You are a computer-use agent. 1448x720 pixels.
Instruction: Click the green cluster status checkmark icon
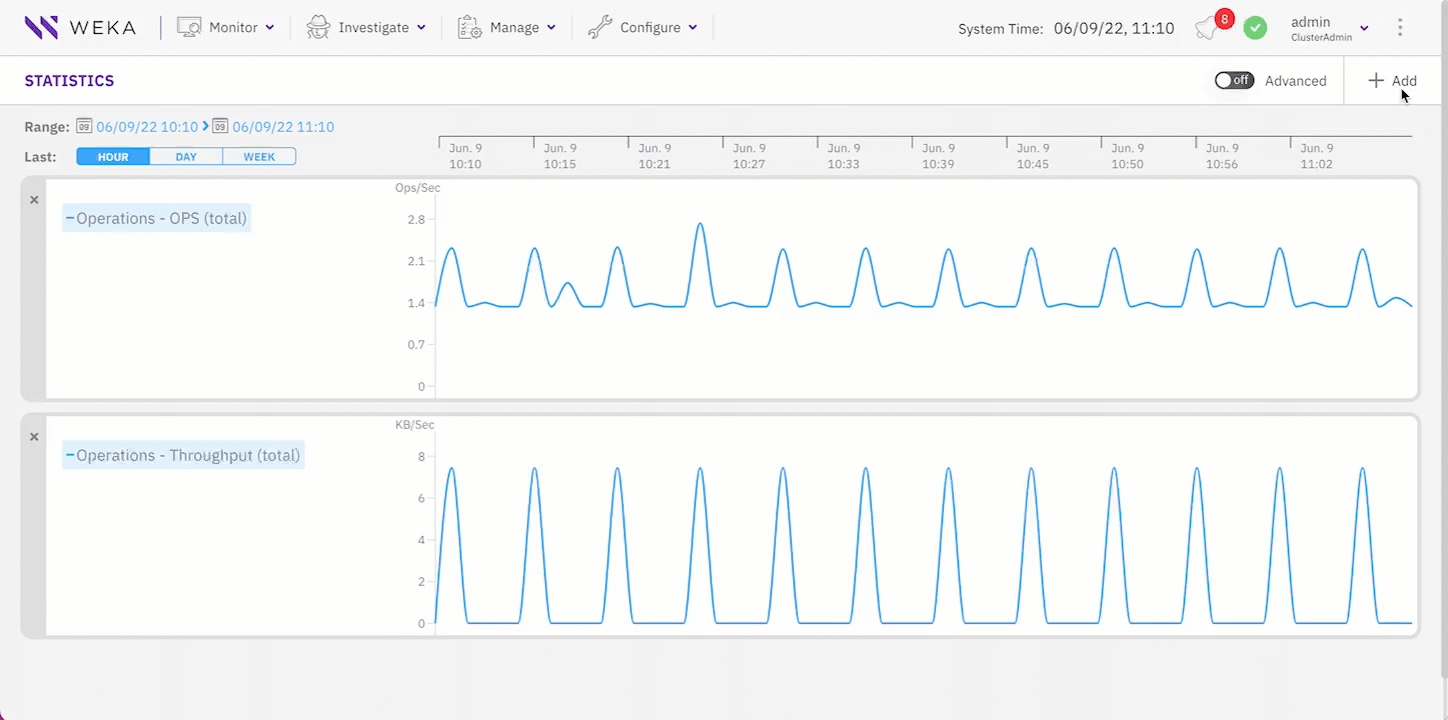pyautogui.click(x=1255, y=28)
